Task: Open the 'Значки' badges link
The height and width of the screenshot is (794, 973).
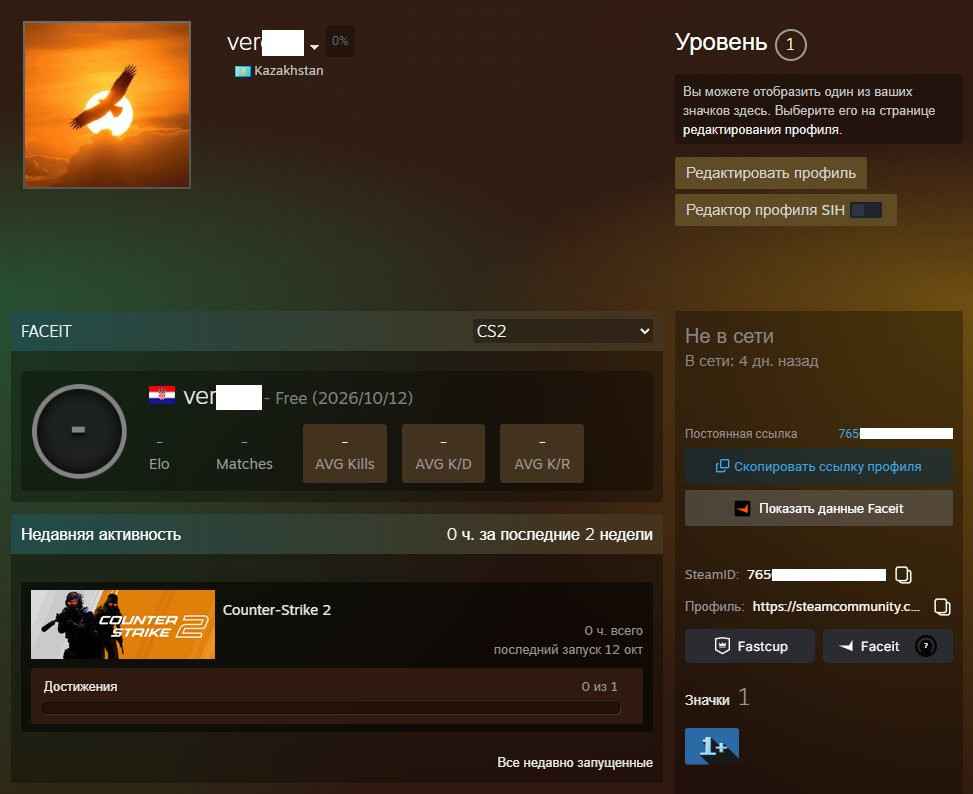Action: tap(707, 700)
